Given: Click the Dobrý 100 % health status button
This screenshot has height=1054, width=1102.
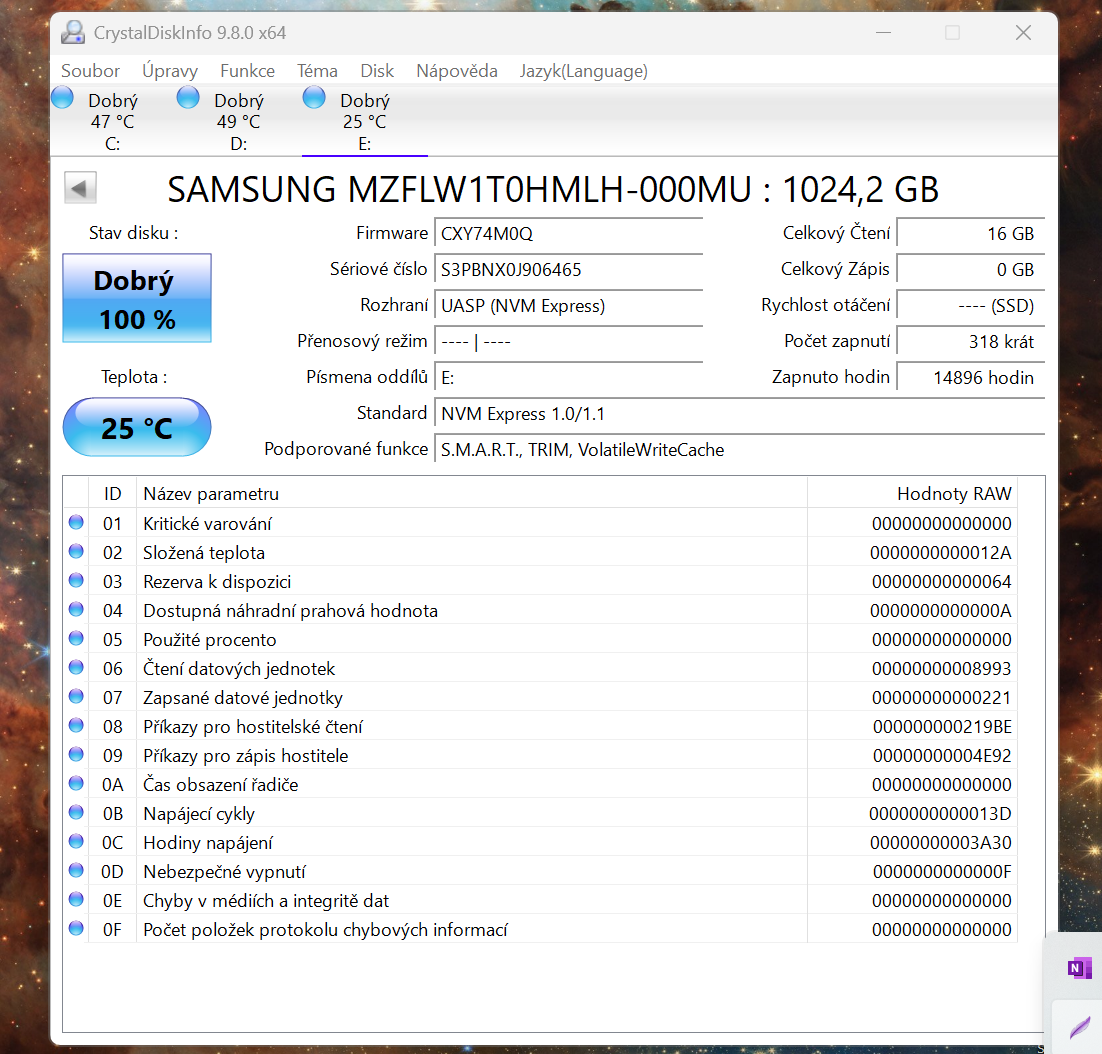Looking at the screenshot, I should (136, 297).
